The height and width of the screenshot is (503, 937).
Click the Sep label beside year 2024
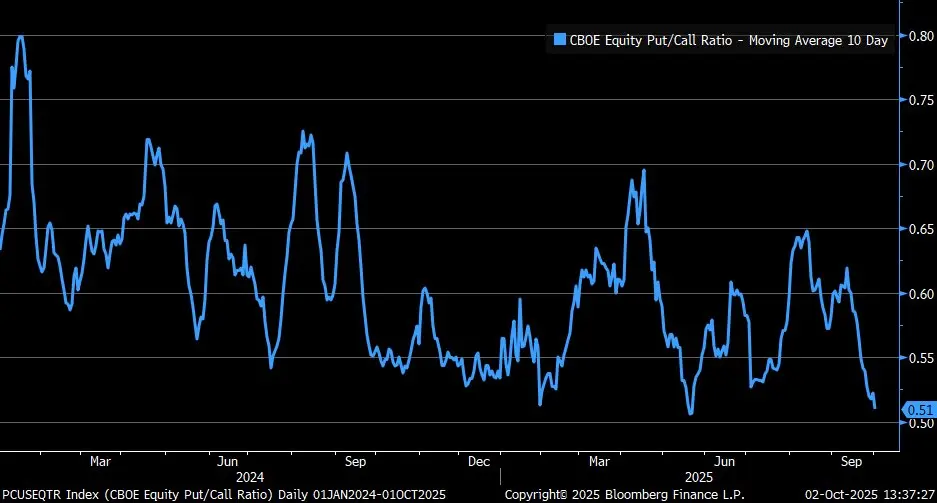[x=355, y=461]
